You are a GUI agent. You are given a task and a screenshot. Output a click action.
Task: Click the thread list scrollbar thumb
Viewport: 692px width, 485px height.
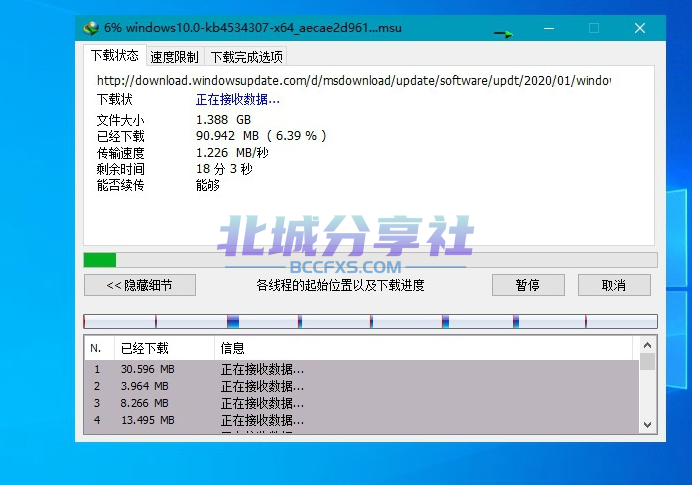(x=648, y=362)
